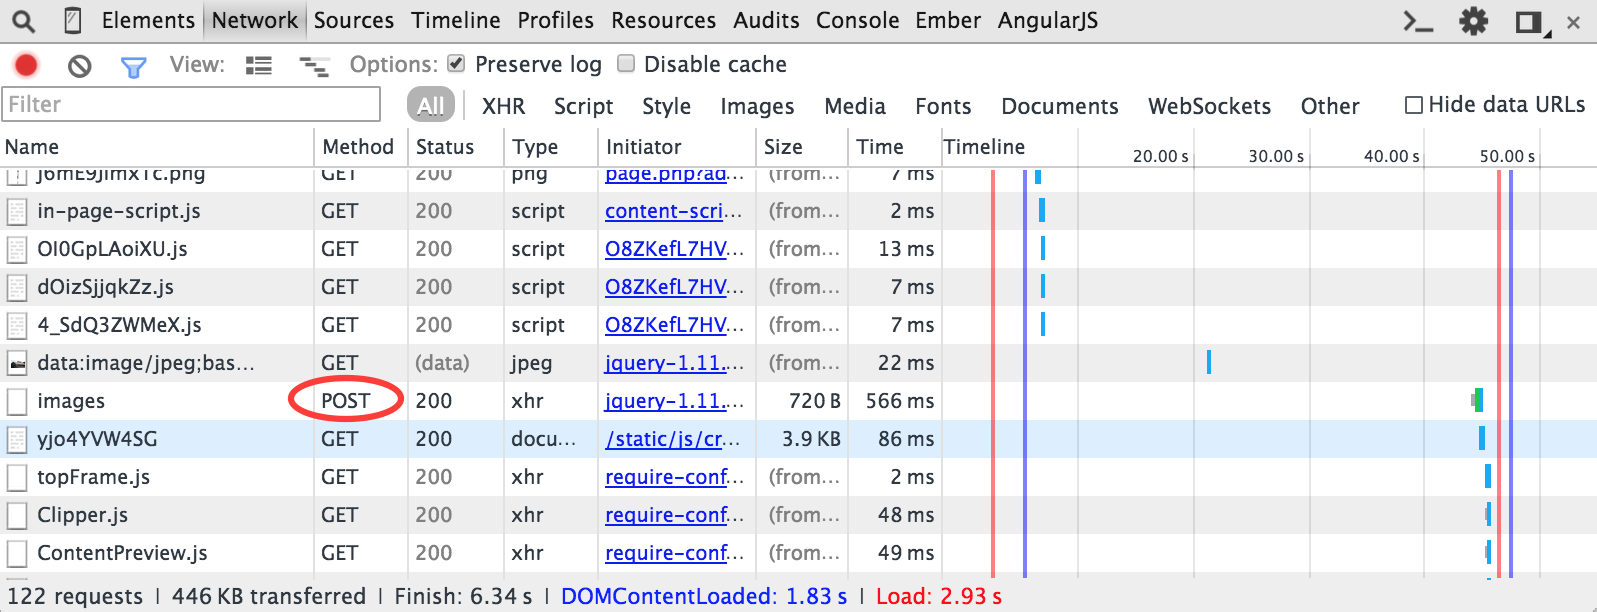Image resolution: width=1597 pixels, height=612 pixels.
Task: Uncheck the Preserve log checkbox
Action: click(457, 64)
